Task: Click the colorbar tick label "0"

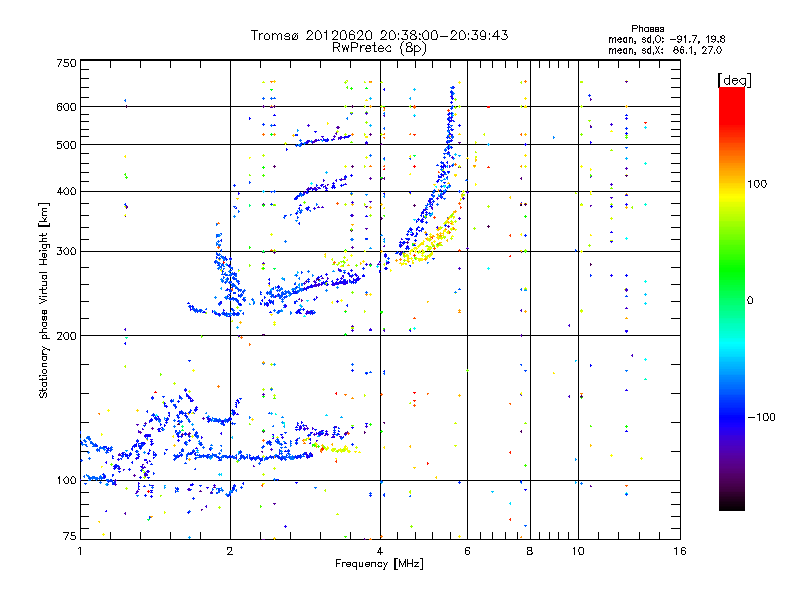Action: coord(750,301)
